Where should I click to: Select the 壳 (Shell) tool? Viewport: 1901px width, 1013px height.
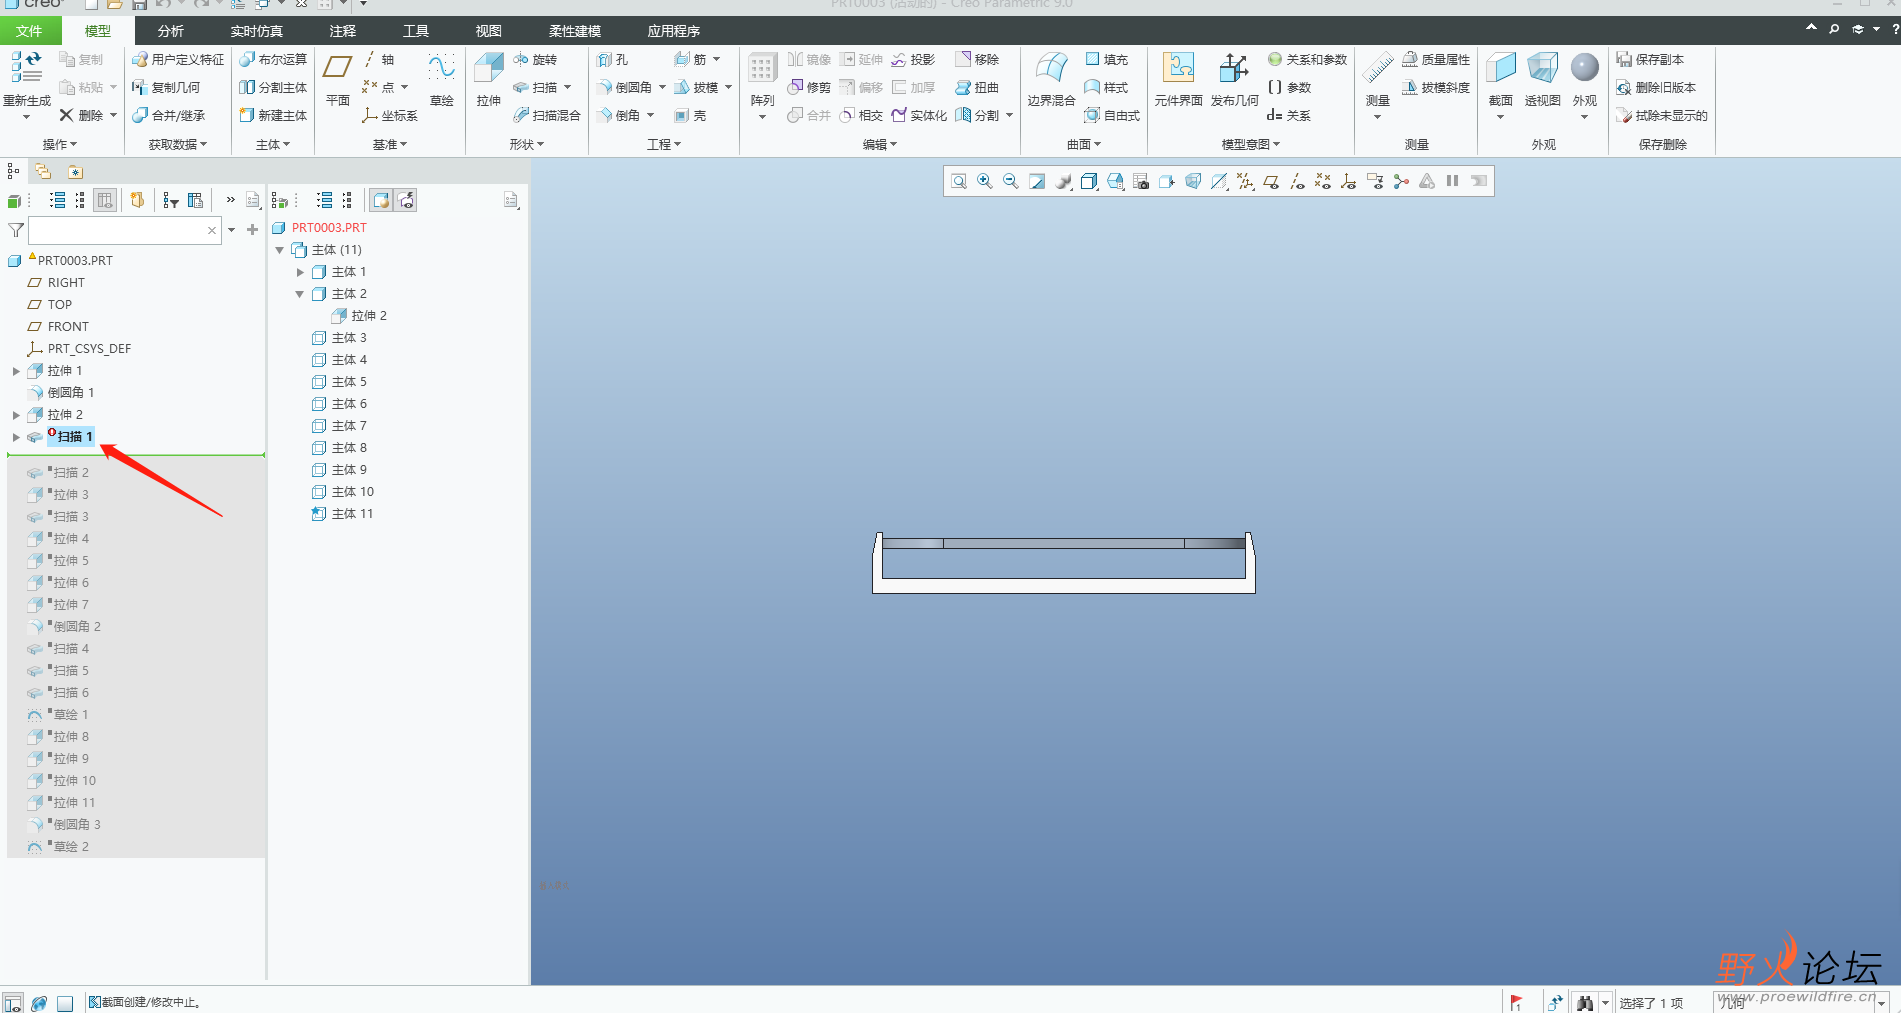point(690,116)
